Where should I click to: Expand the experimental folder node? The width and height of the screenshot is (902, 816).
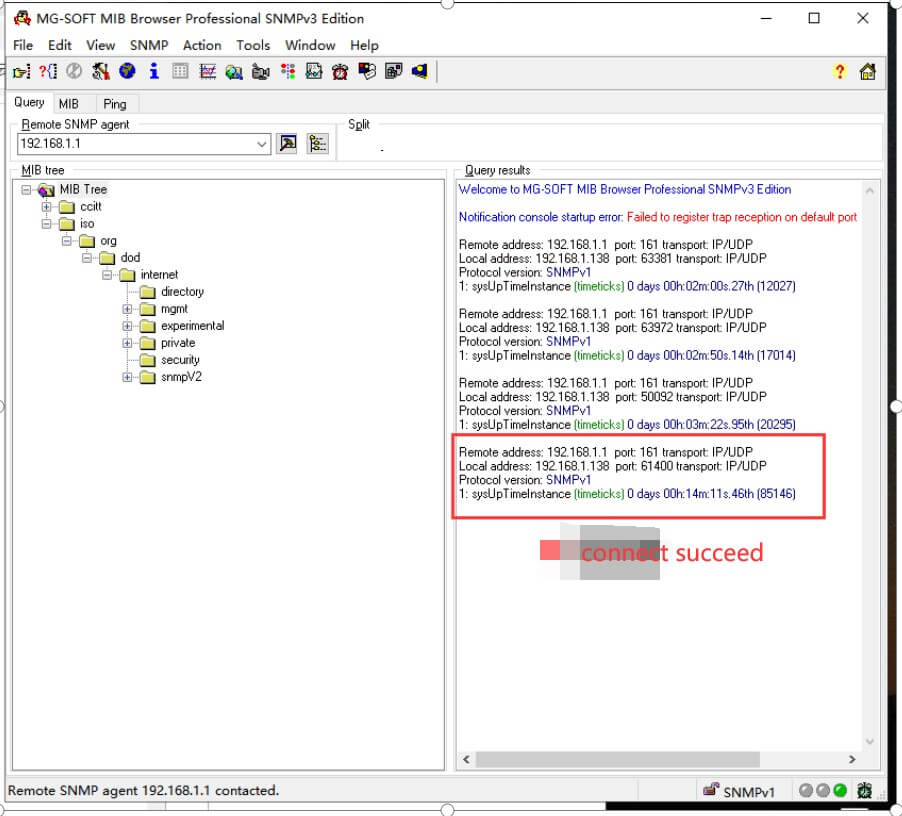[127, 326]
